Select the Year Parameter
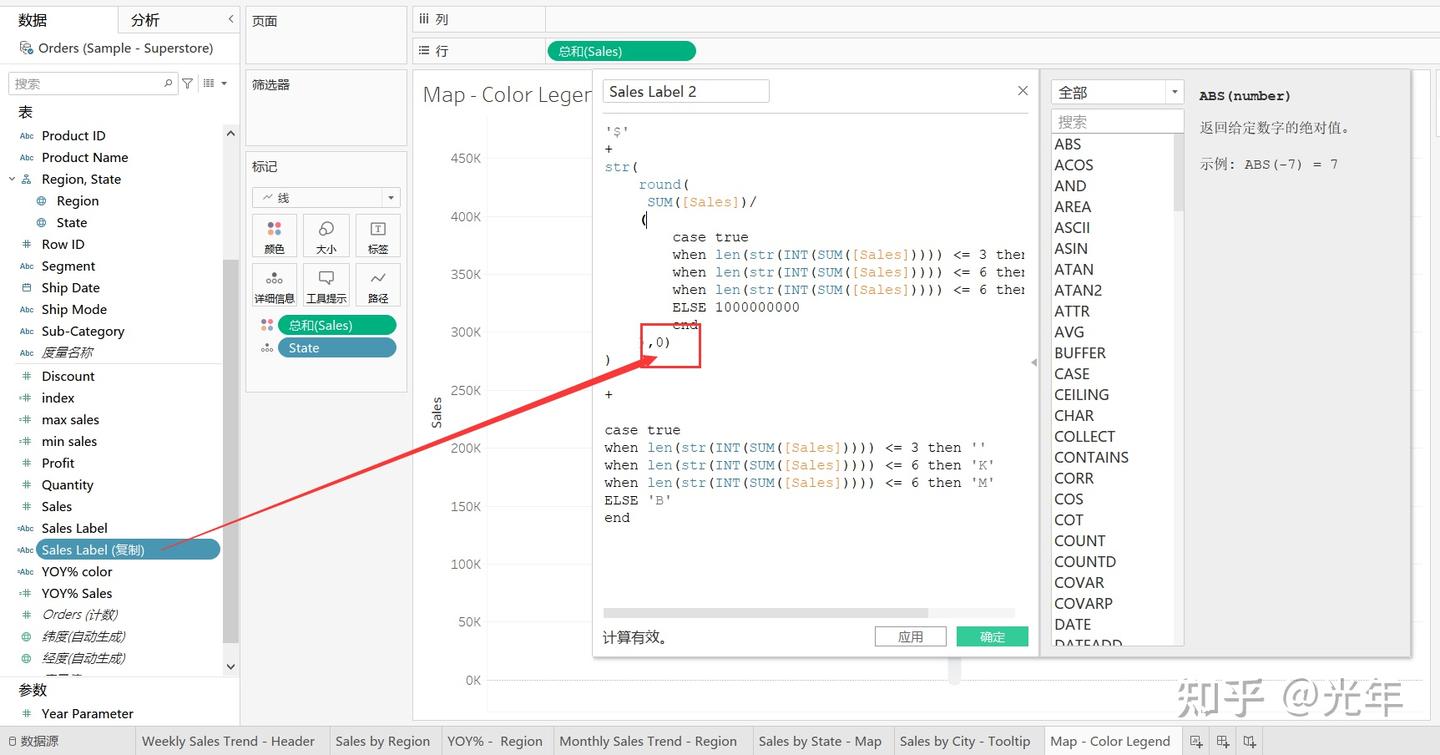 coord(87,714)
